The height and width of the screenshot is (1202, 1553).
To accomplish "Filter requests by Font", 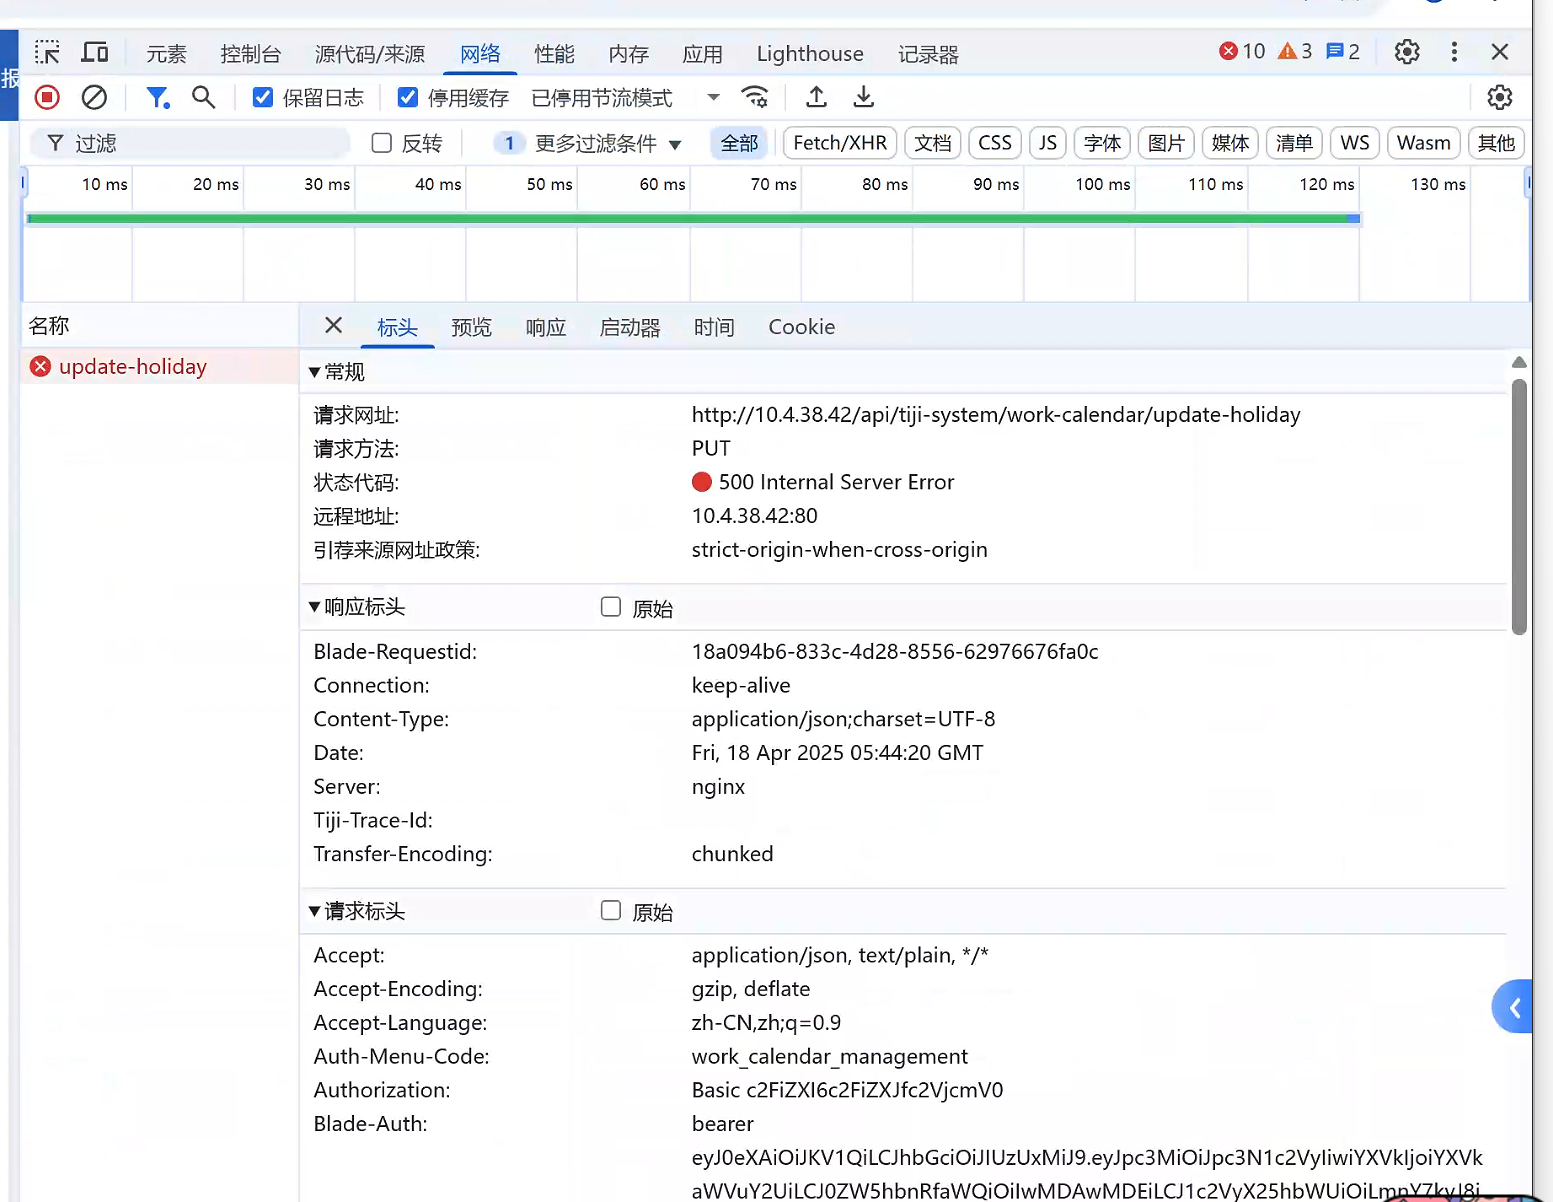I will coord(1102,143).
